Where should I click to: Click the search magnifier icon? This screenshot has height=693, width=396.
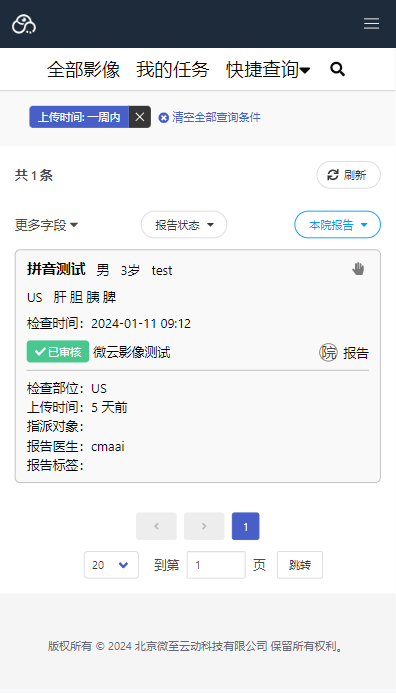coord(338,69)
